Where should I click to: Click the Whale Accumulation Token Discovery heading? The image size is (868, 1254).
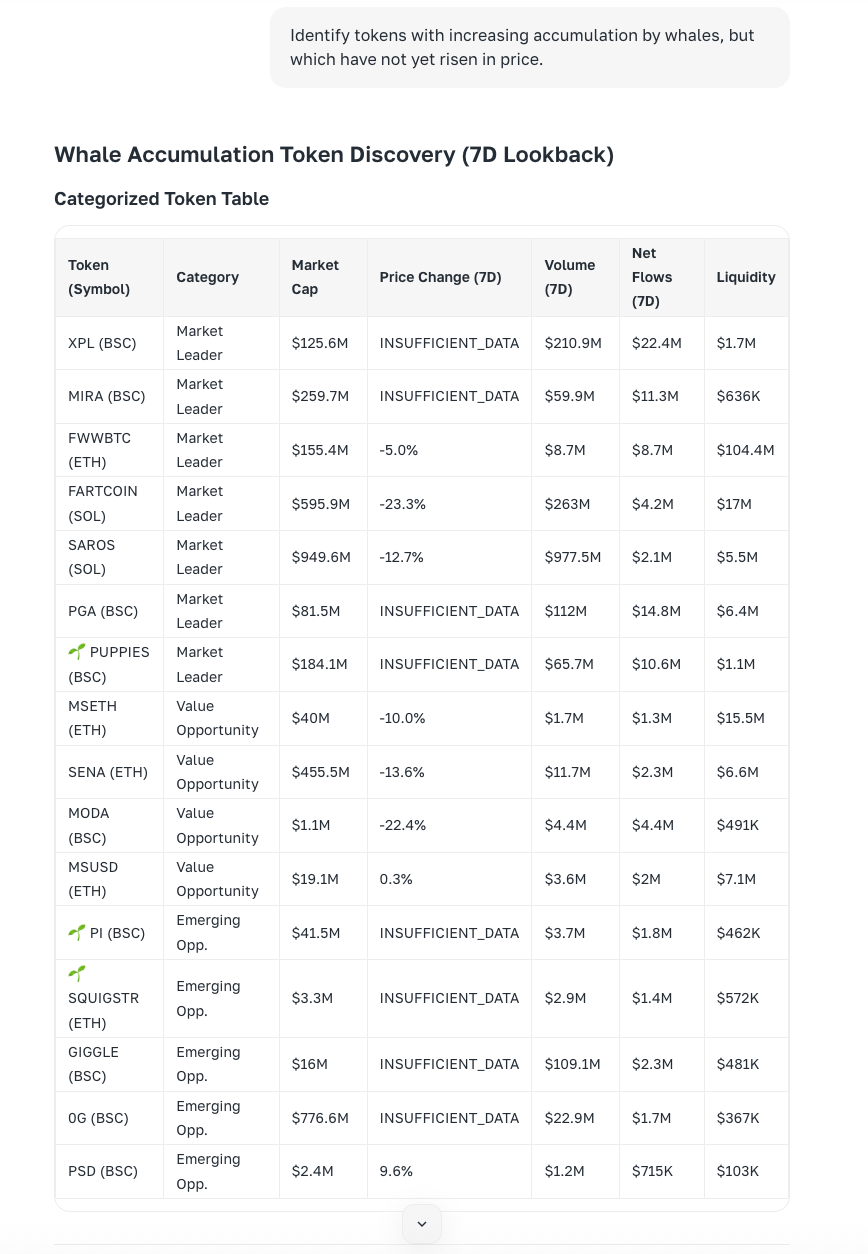click(x=333, y=155)
